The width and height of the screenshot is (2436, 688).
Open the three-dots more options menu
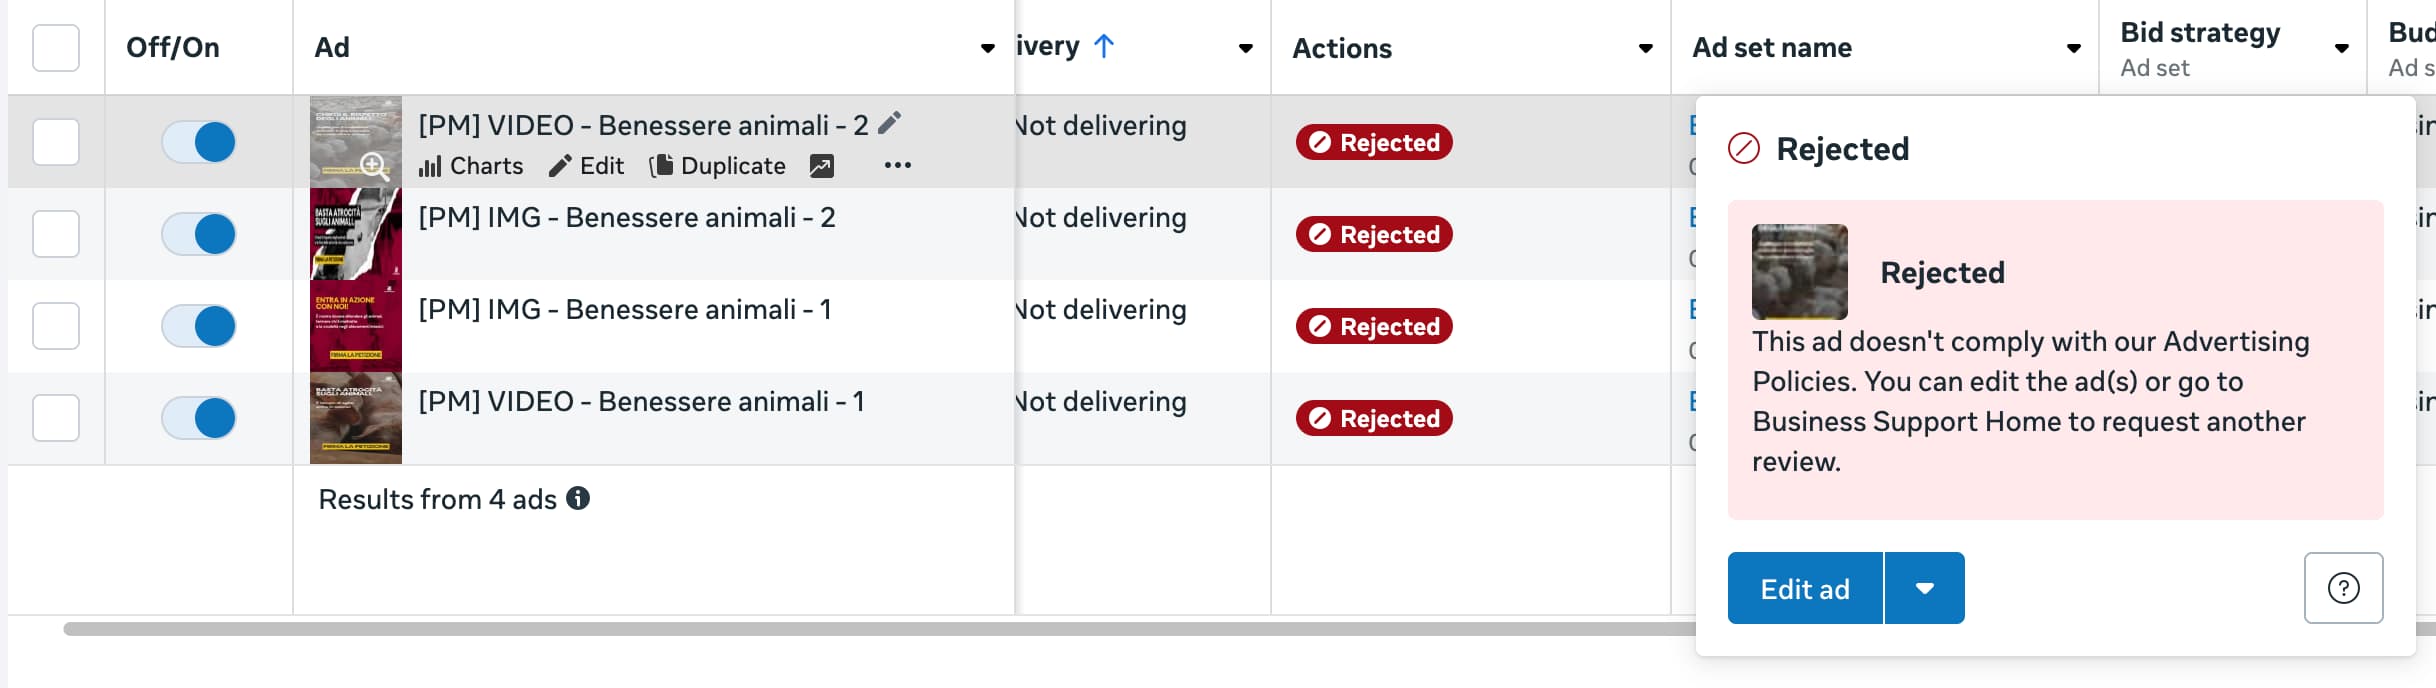897,166
